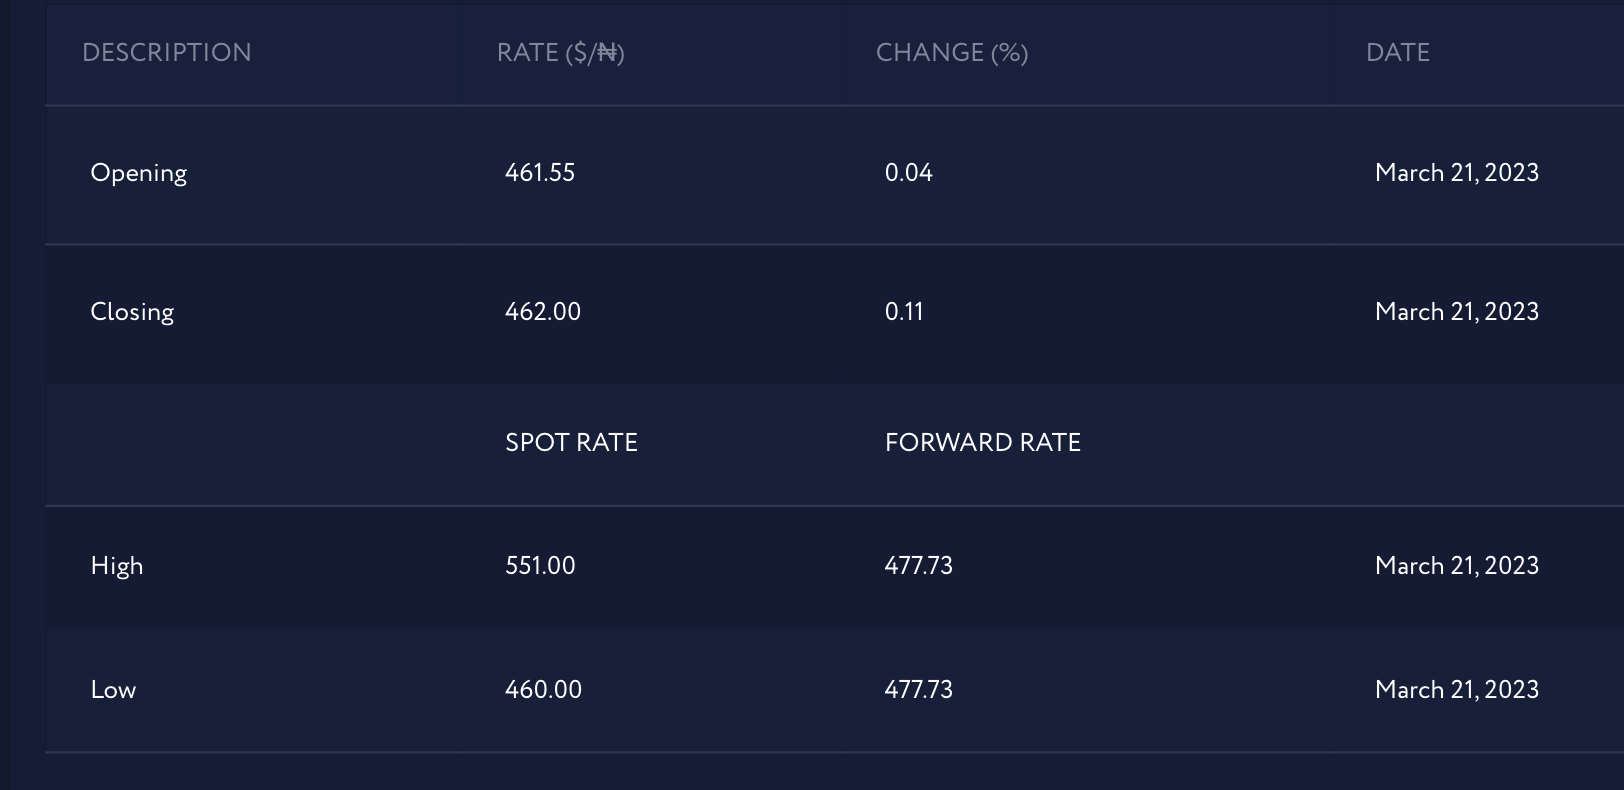Select the Closing row label

pos(132,312)
